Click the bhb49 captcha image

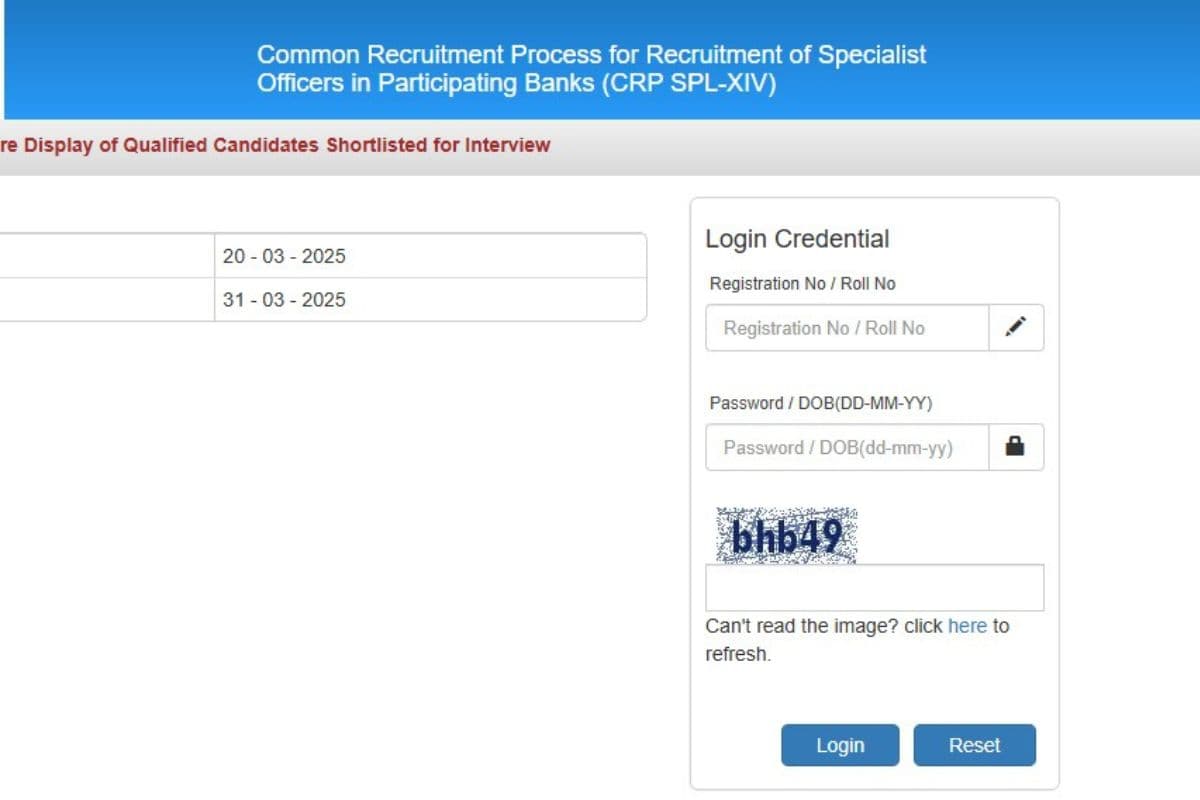(x=786, y=536)
